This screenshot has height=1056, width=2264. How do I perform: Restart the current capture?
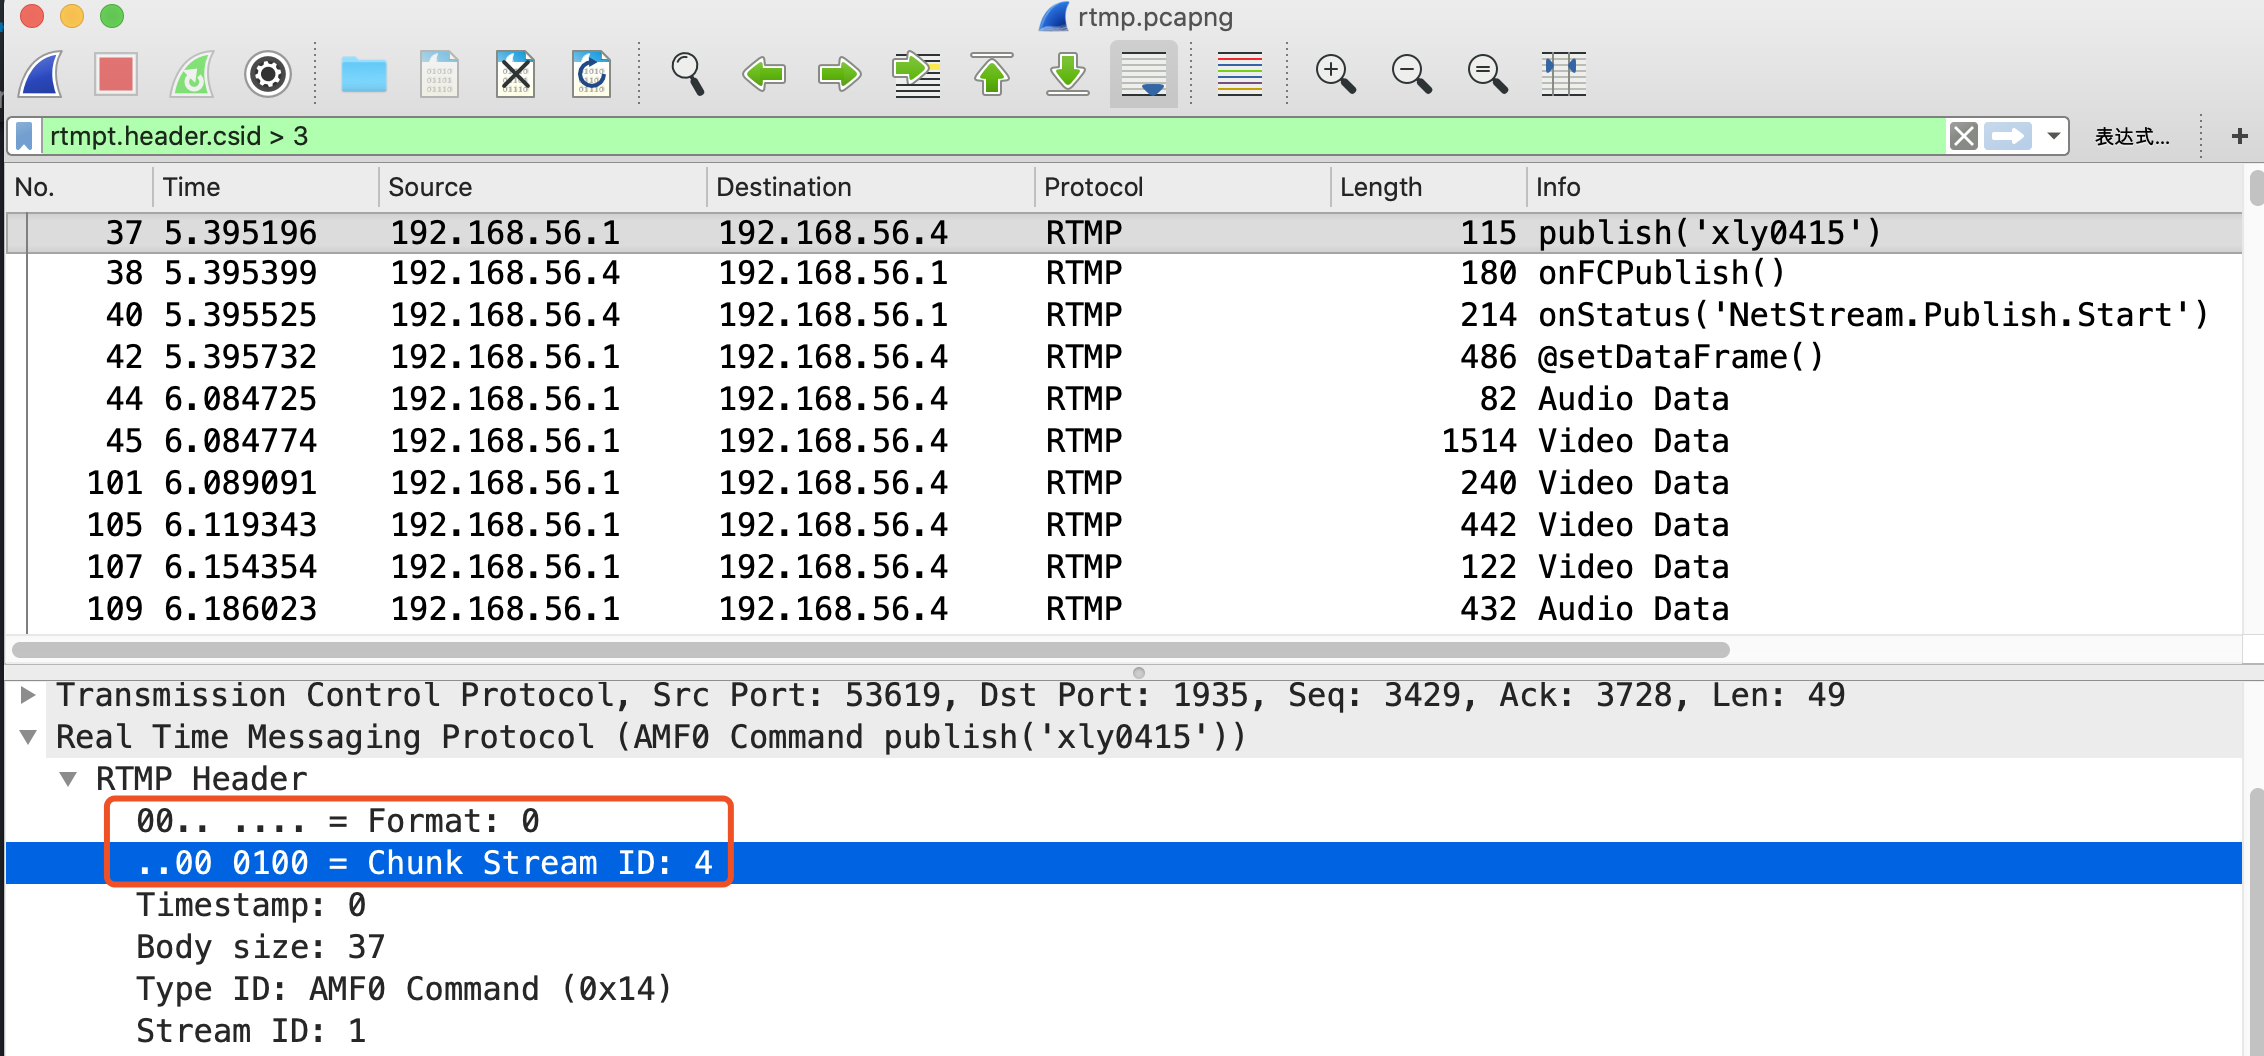[192, 74]
